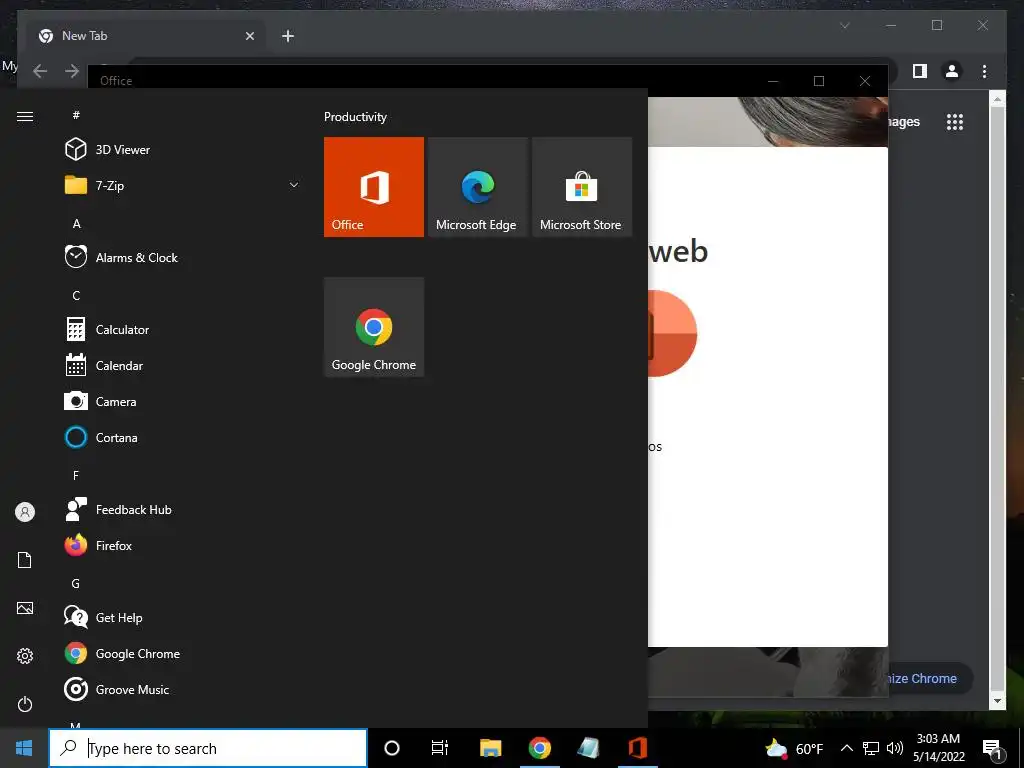Click the Chrome scrollbar up arrow
This screenshot has height=768, width=1024.
997,99
